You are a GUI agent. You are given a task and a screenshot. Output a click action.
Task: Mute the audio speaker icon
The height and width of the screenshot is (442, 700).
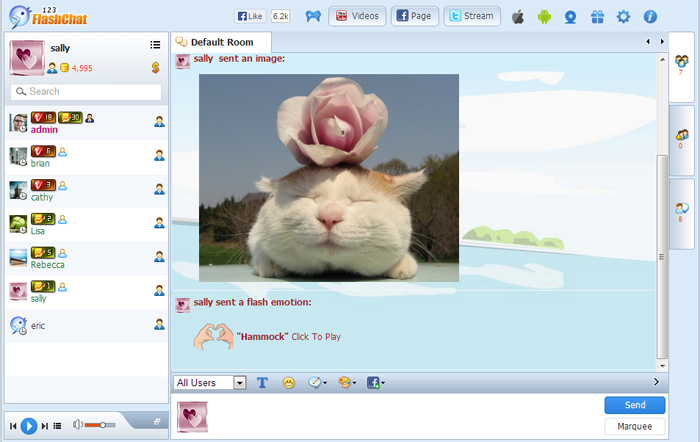pyautogui.click(x=78, y=425)
